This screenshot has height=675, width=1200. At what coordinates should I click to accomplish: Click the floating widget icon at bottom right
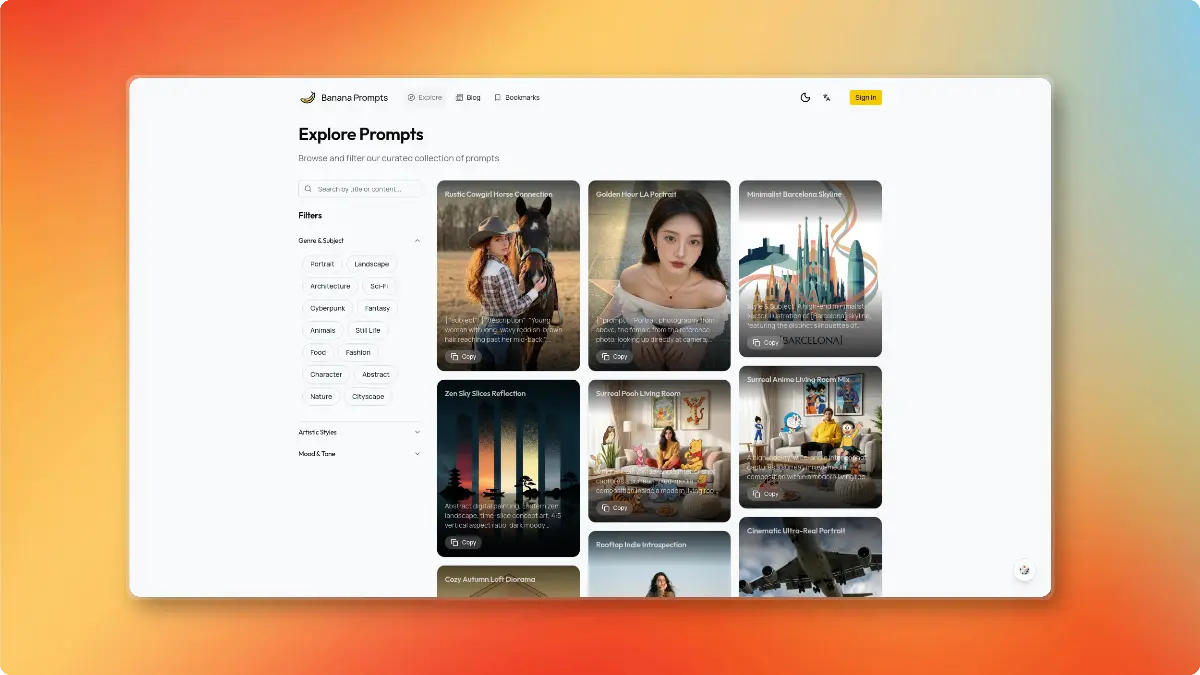coord(1024,570)
